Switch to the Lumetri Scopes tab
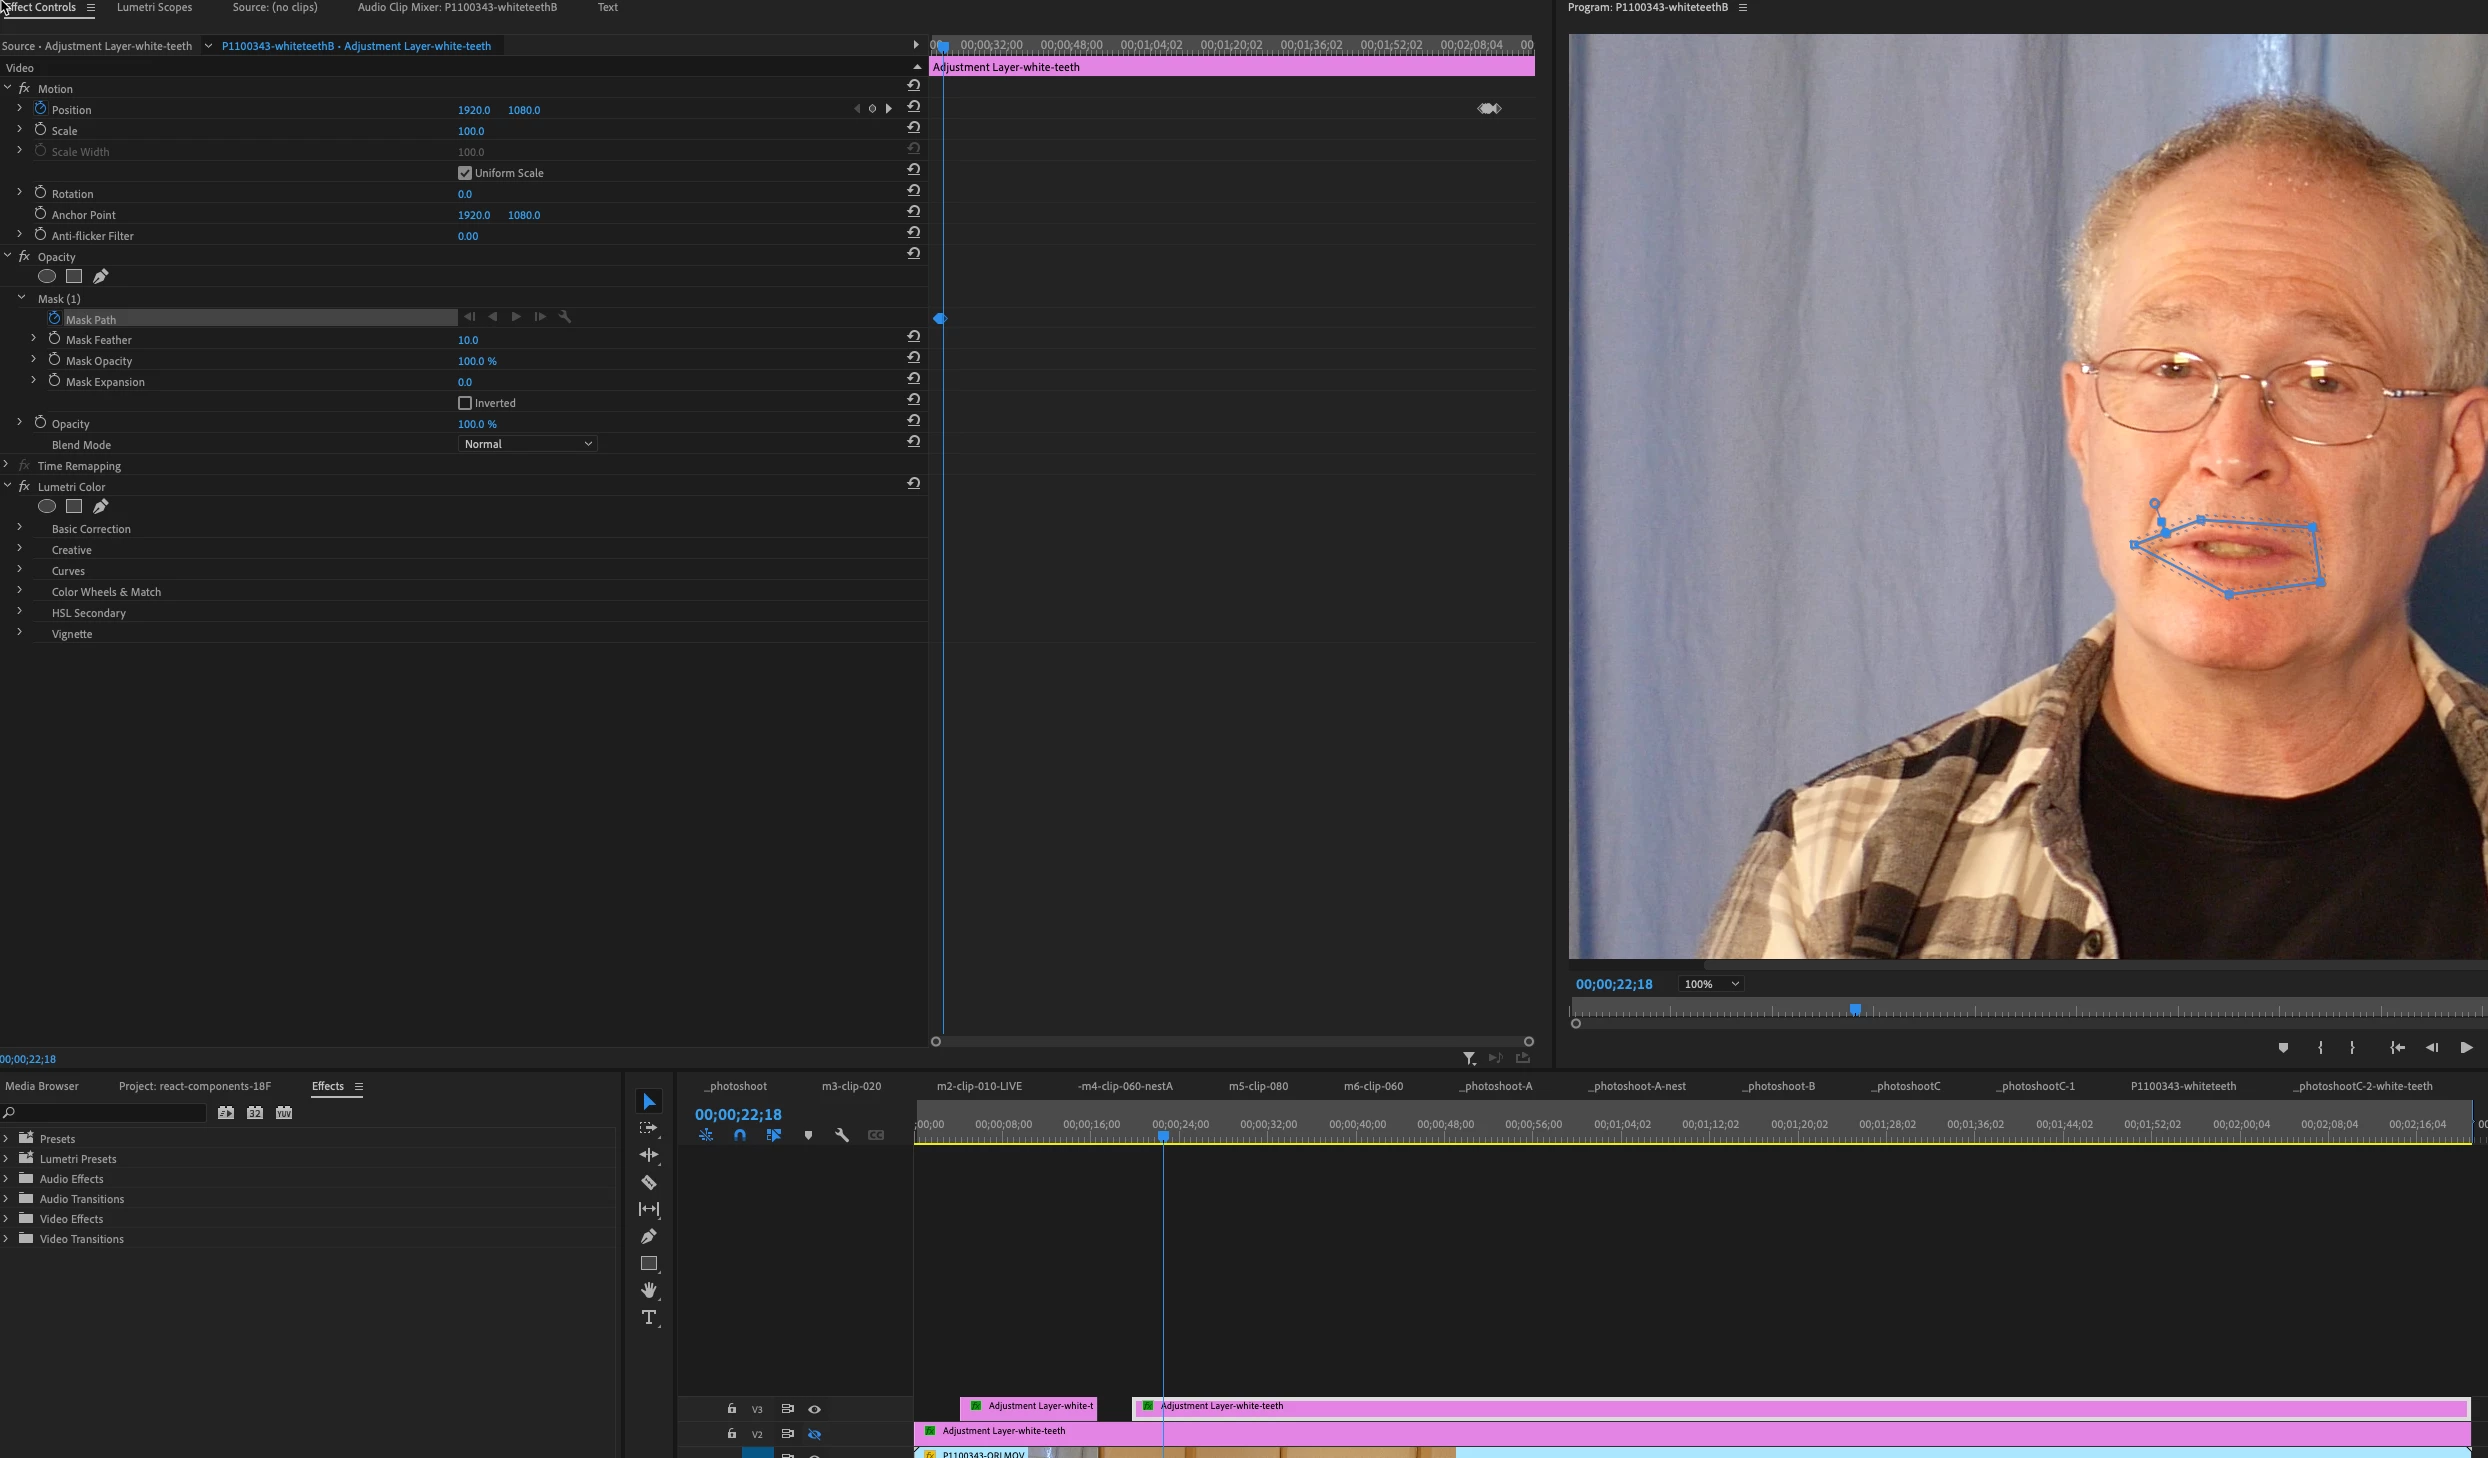This screenshot has width=2488, height=1458. 154,7
